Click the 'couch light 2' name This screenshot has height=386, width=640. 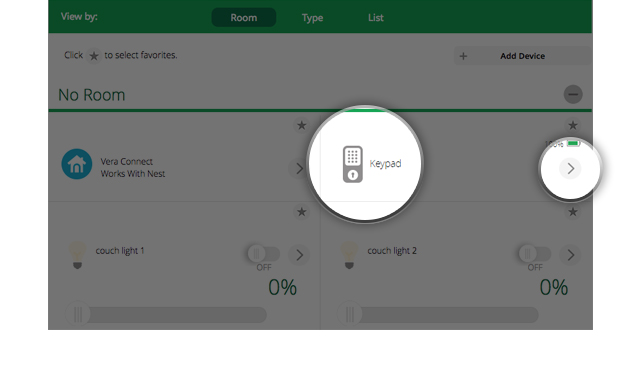392,251
